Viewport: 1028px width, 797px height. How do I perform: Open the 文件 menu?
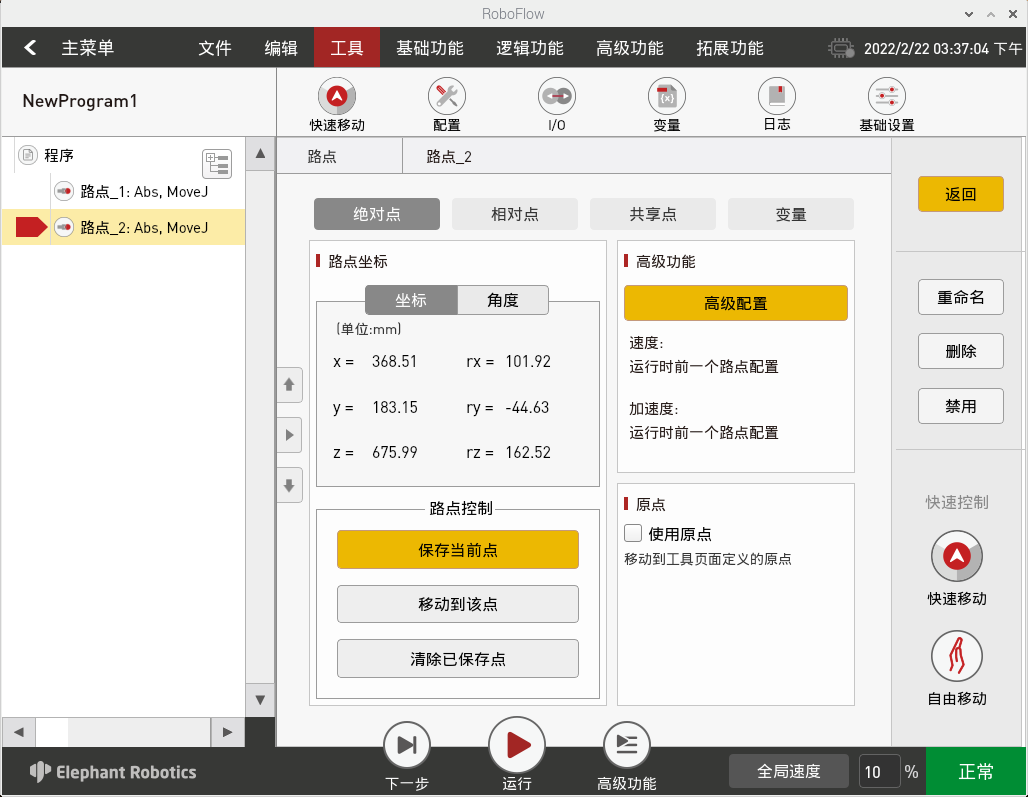point(215,48)
